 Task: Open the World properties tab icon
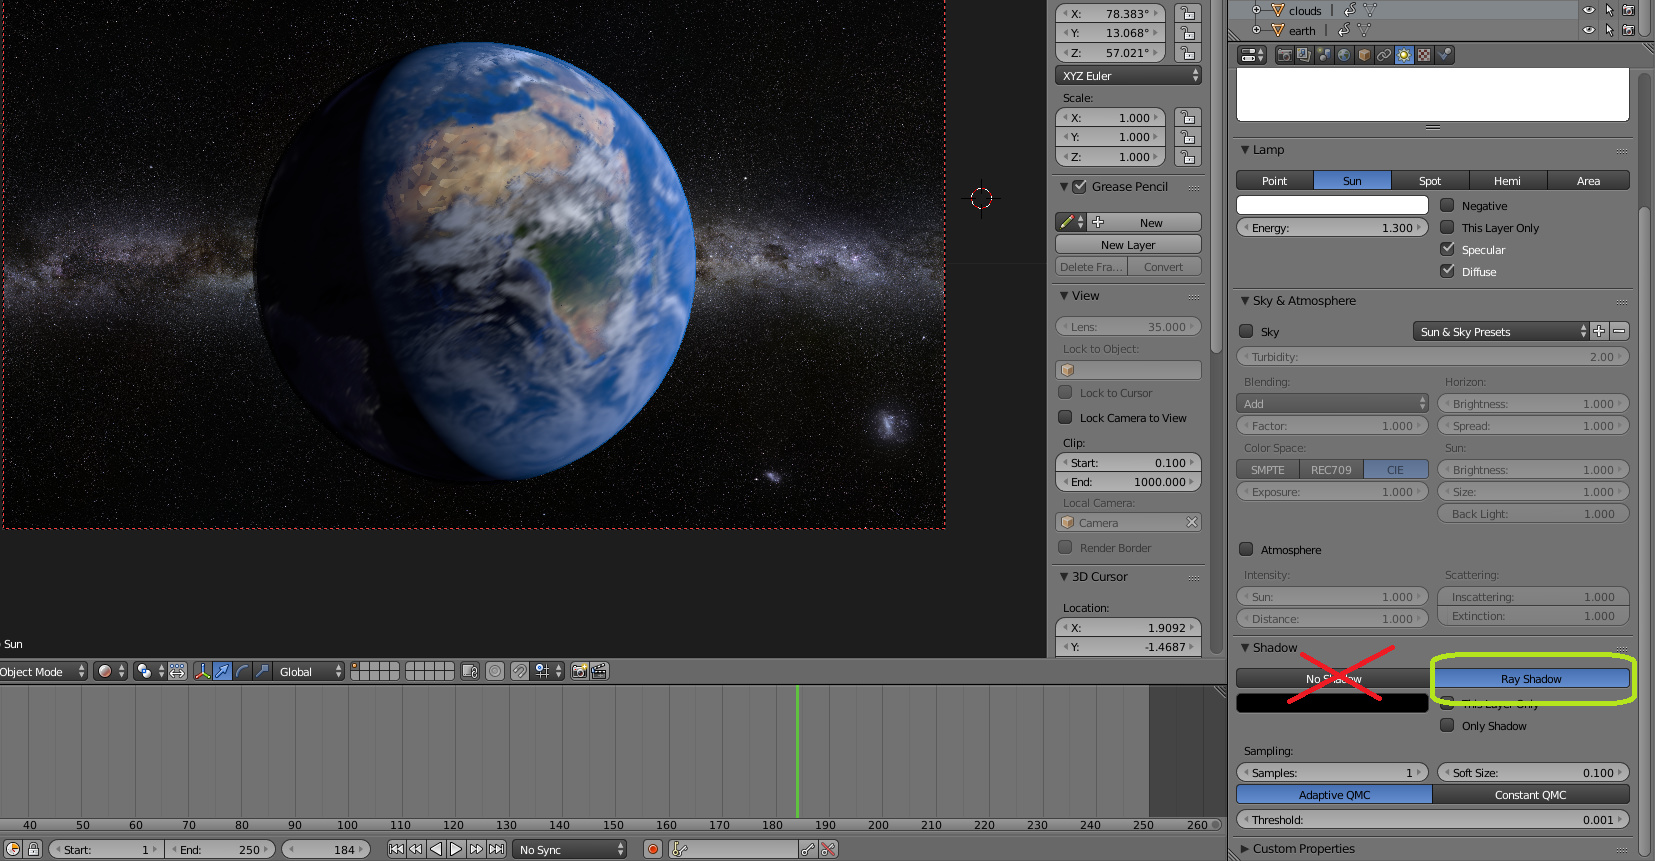tap(1344, 55)
